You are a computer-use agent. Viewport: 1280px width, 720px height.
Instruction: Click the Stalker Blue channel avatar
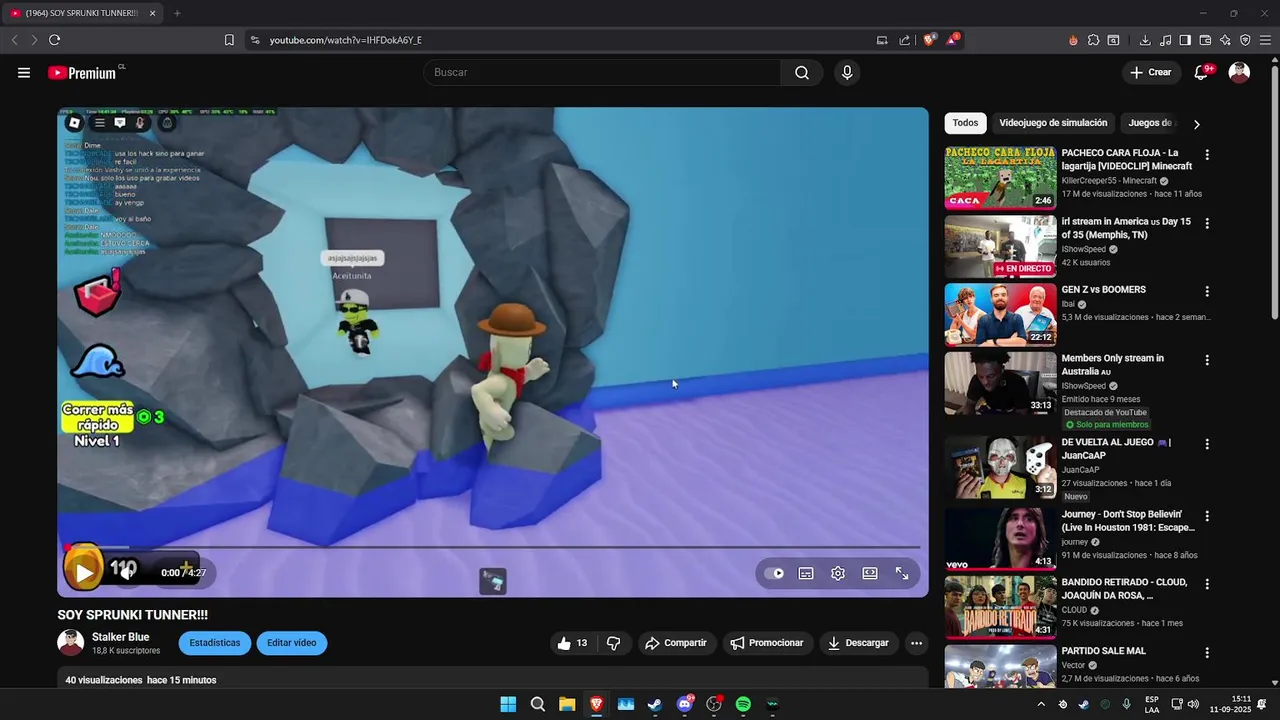tap(71, 643)
